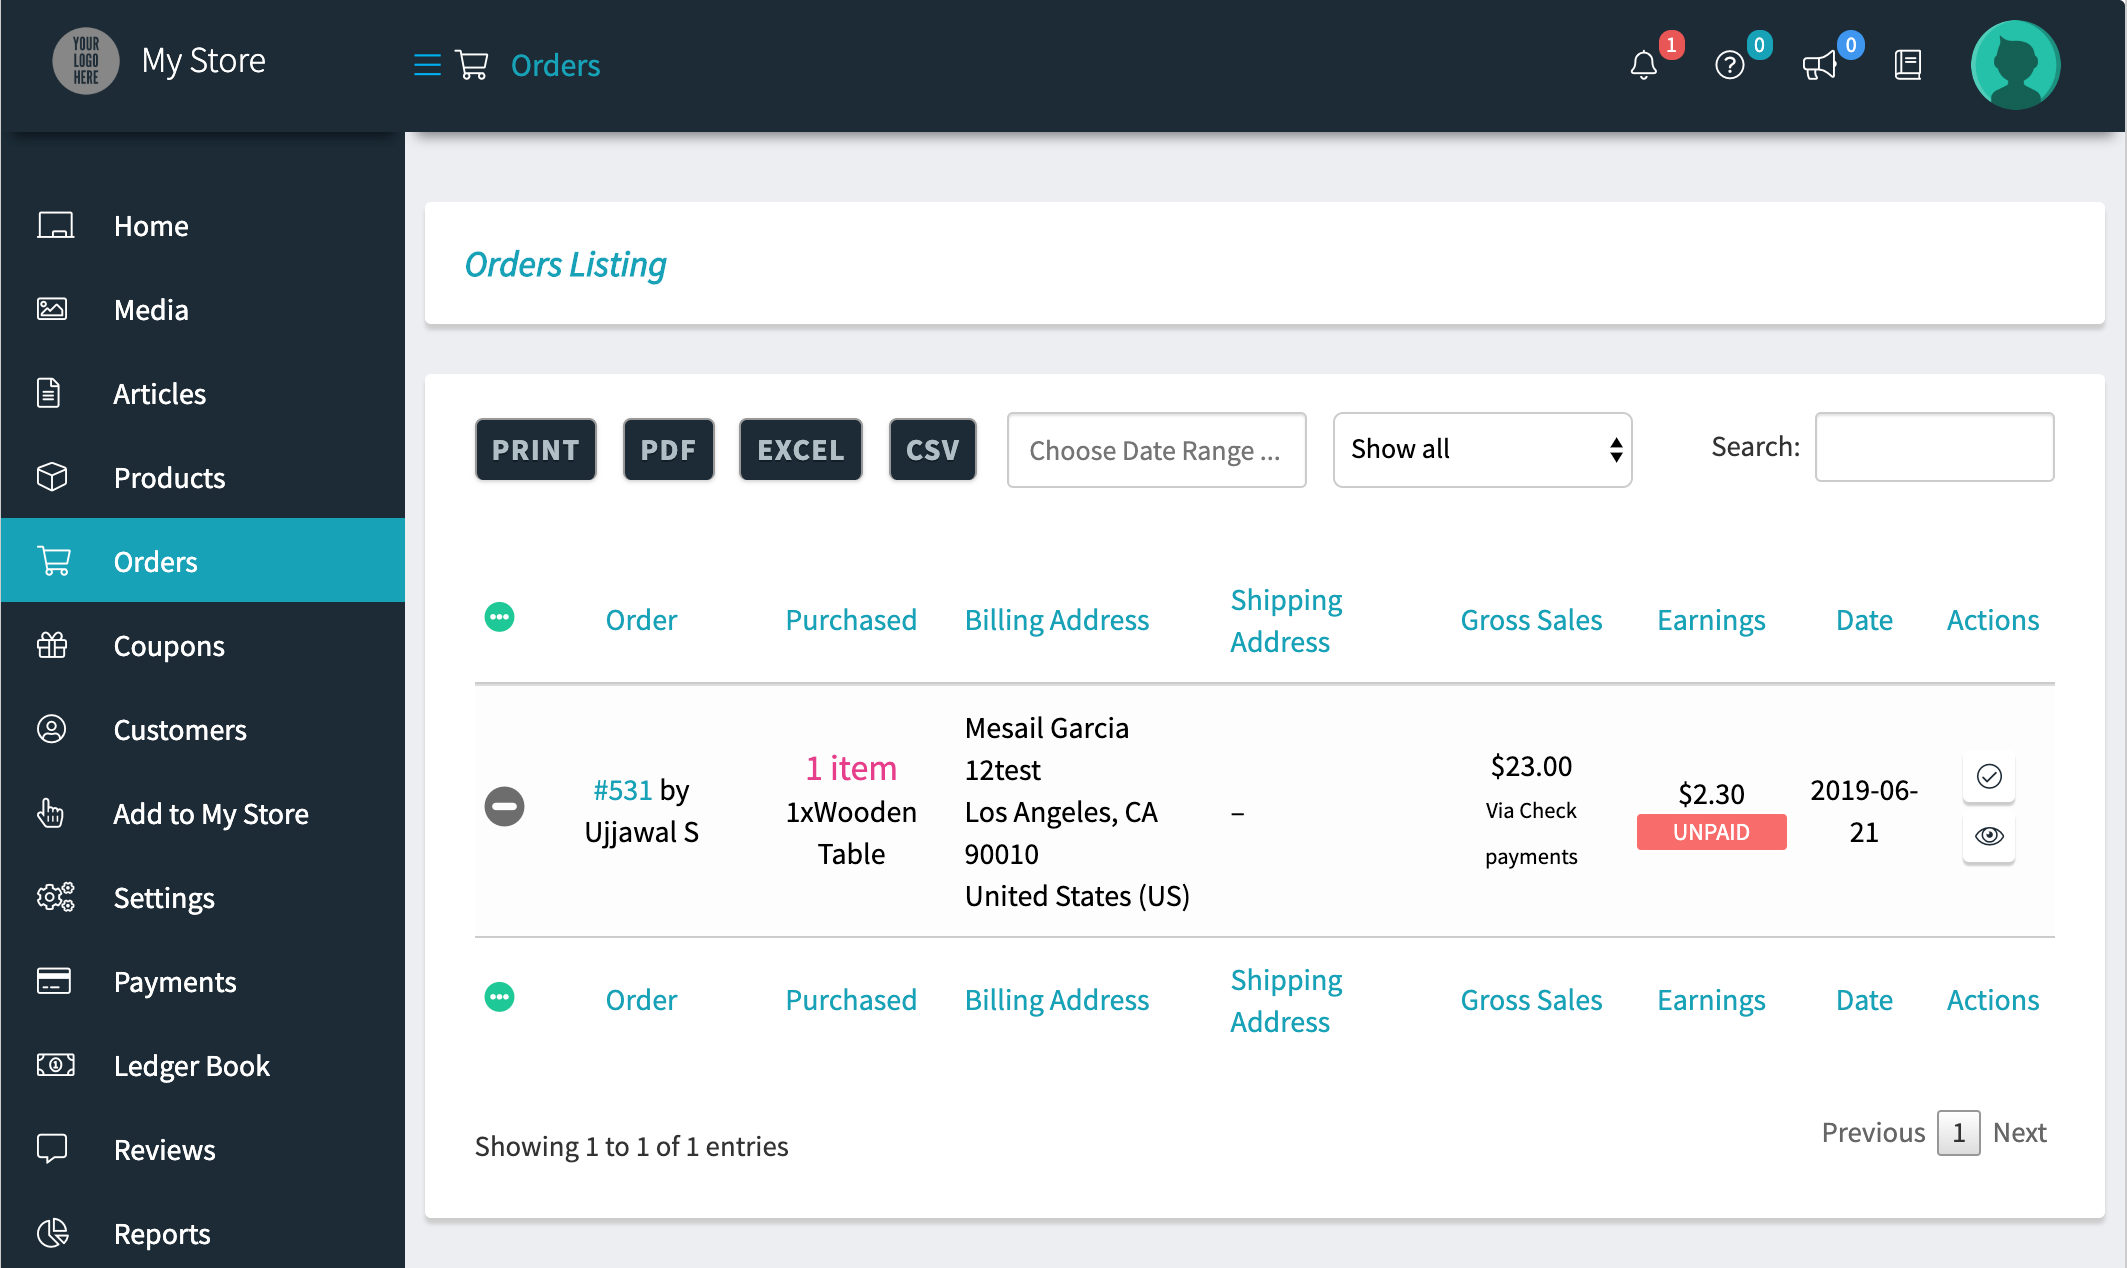Click the PDF export button
Screen dimensions: 2127x1268
[x=666, y=448]
